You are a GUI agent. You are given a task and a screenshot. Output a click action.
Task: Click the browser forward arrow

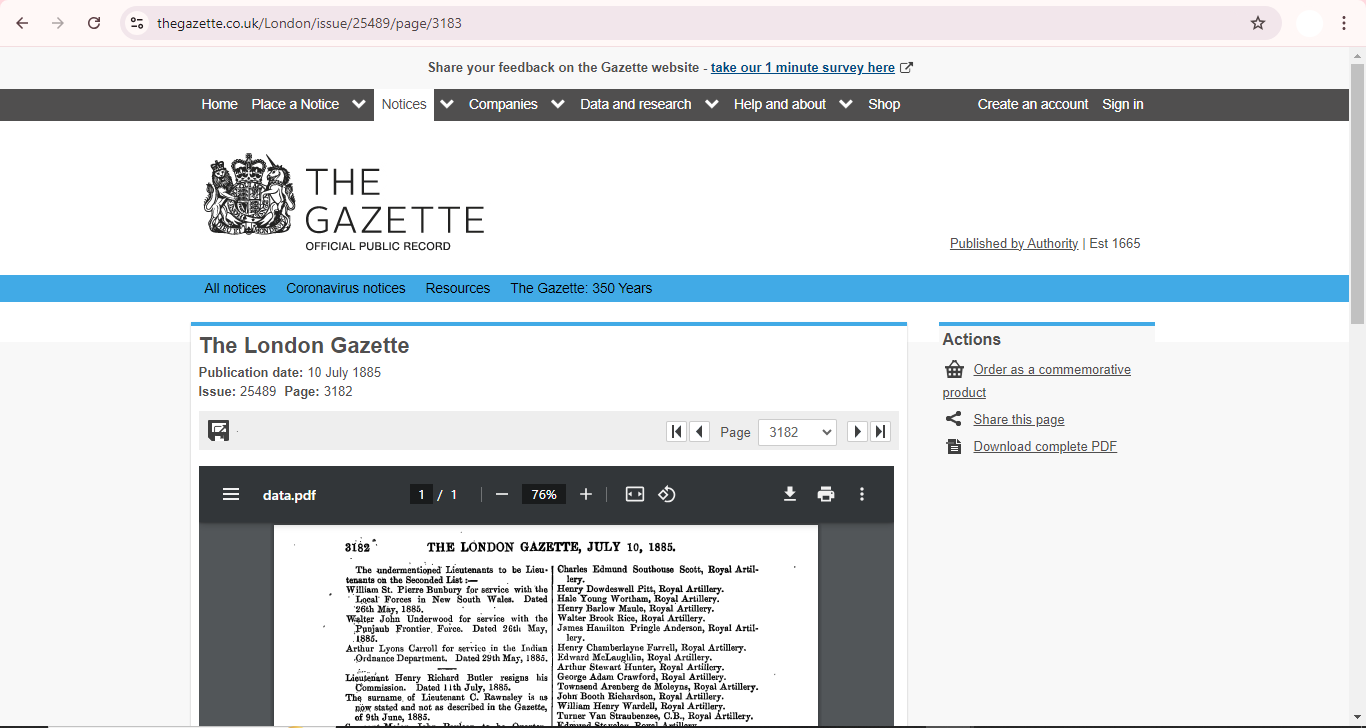point(58,23)
